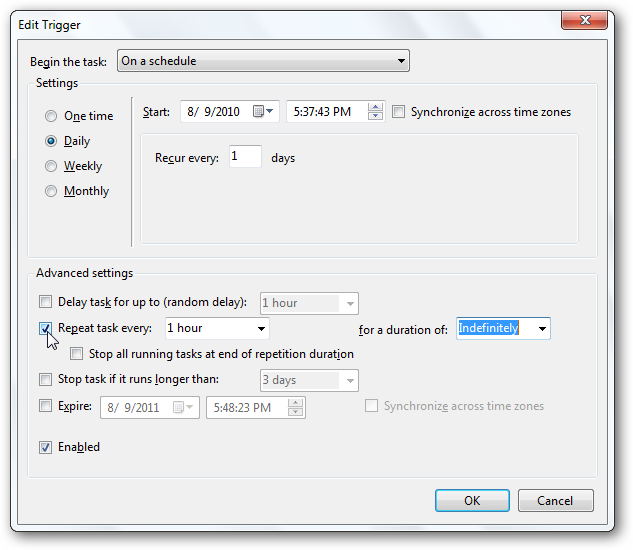Click the Advanced settings group label

pyautogui.click(x=84, y=273)
